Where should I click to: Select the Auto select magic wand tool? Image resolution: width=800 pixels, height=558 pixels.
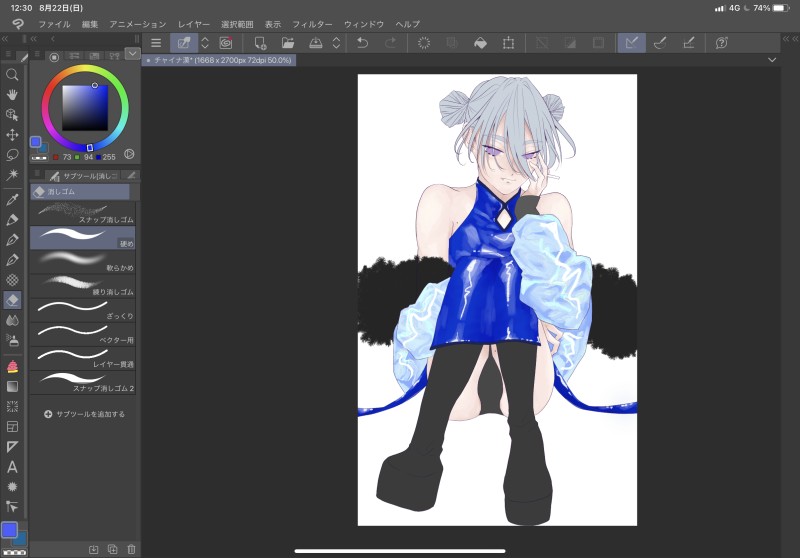12,175
